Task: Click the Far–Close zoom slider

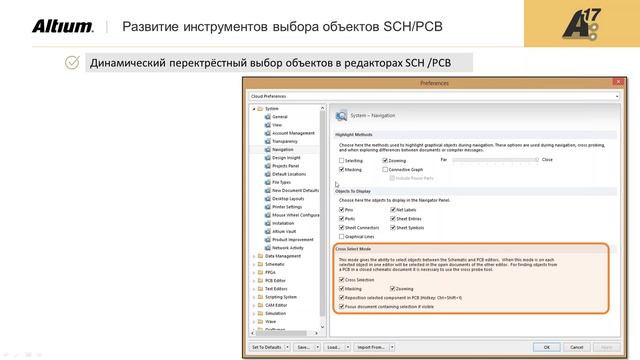Action: [x=495, y=160]
